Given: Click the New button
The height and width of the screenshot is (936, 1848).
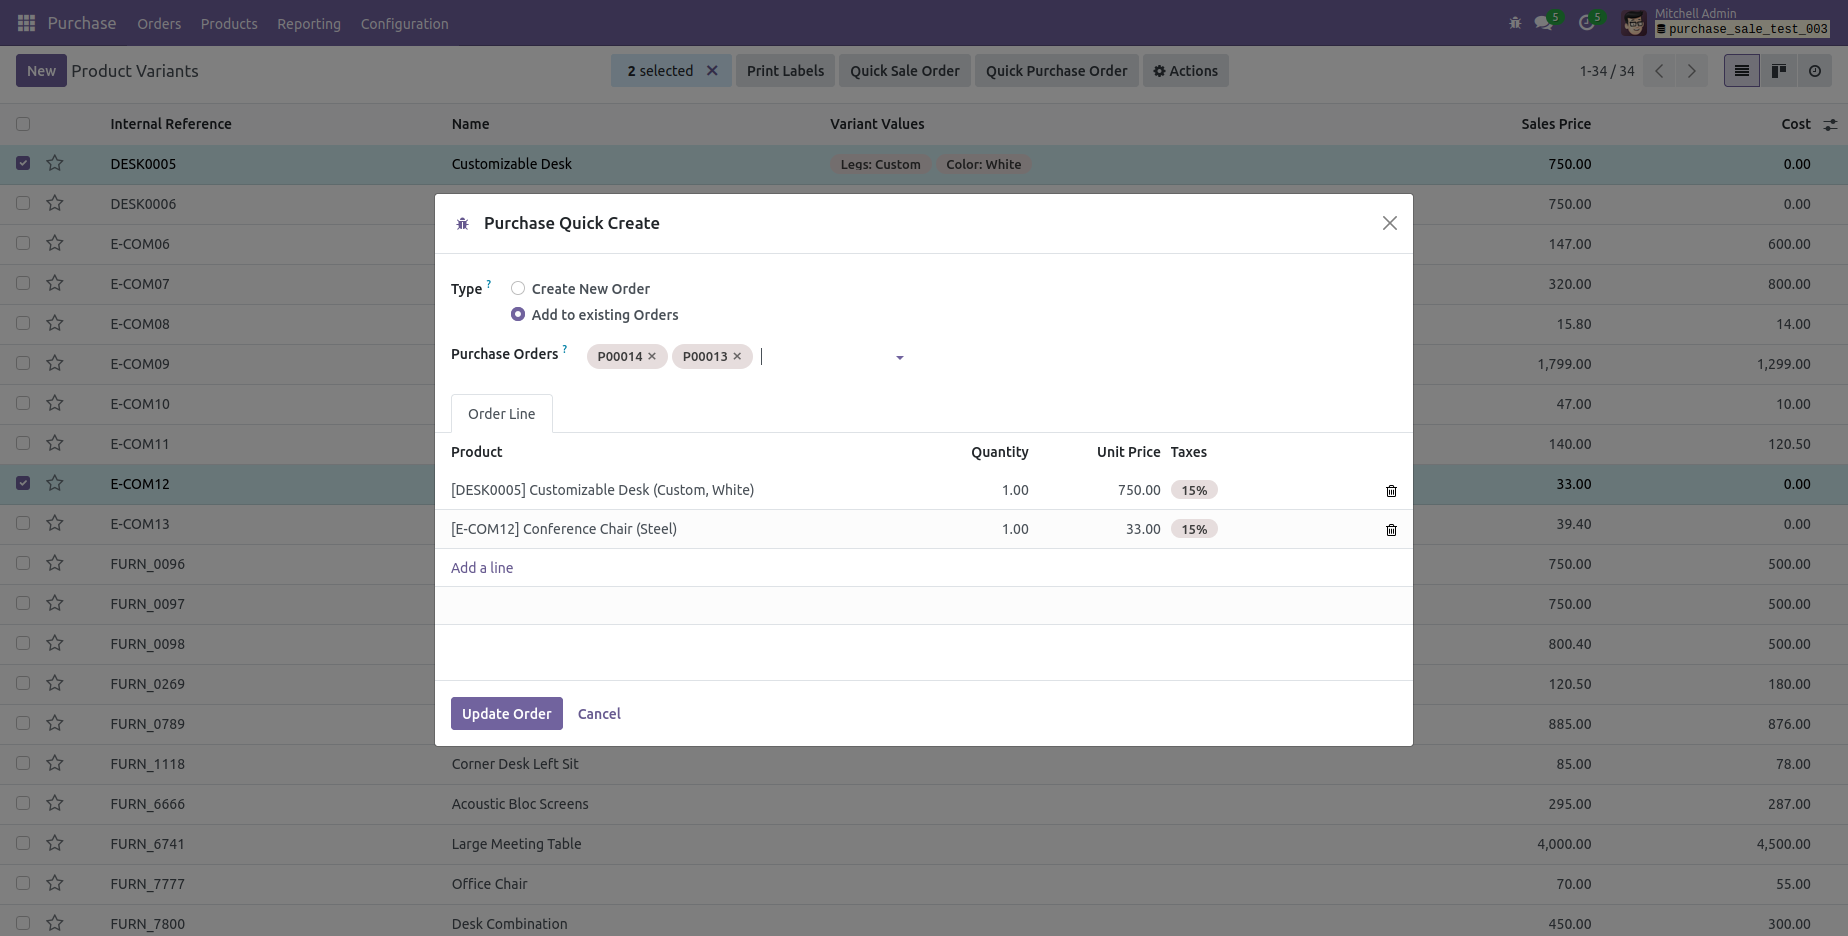Looking at the screenshot, I should (41, 71).
